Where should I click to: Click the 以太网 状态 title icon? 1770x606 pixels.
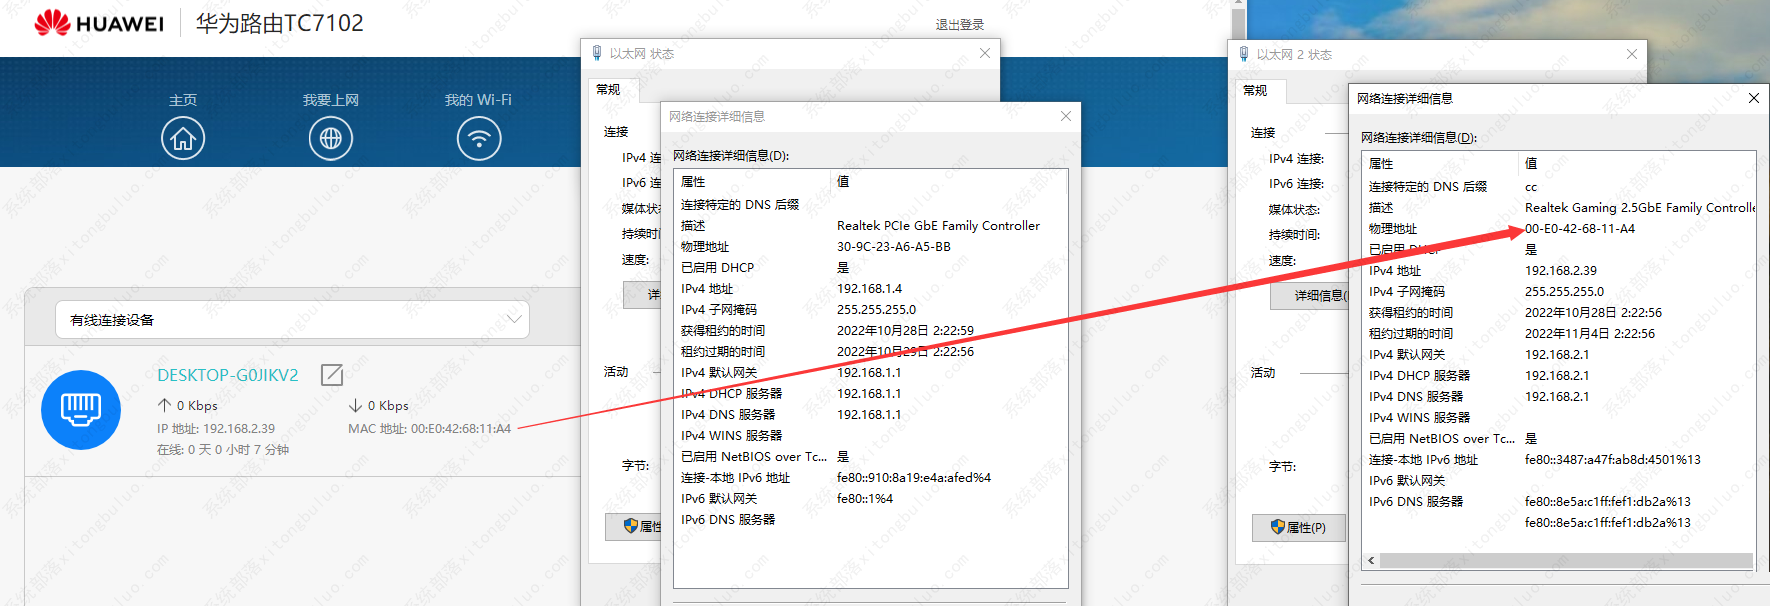click(597, 53)
